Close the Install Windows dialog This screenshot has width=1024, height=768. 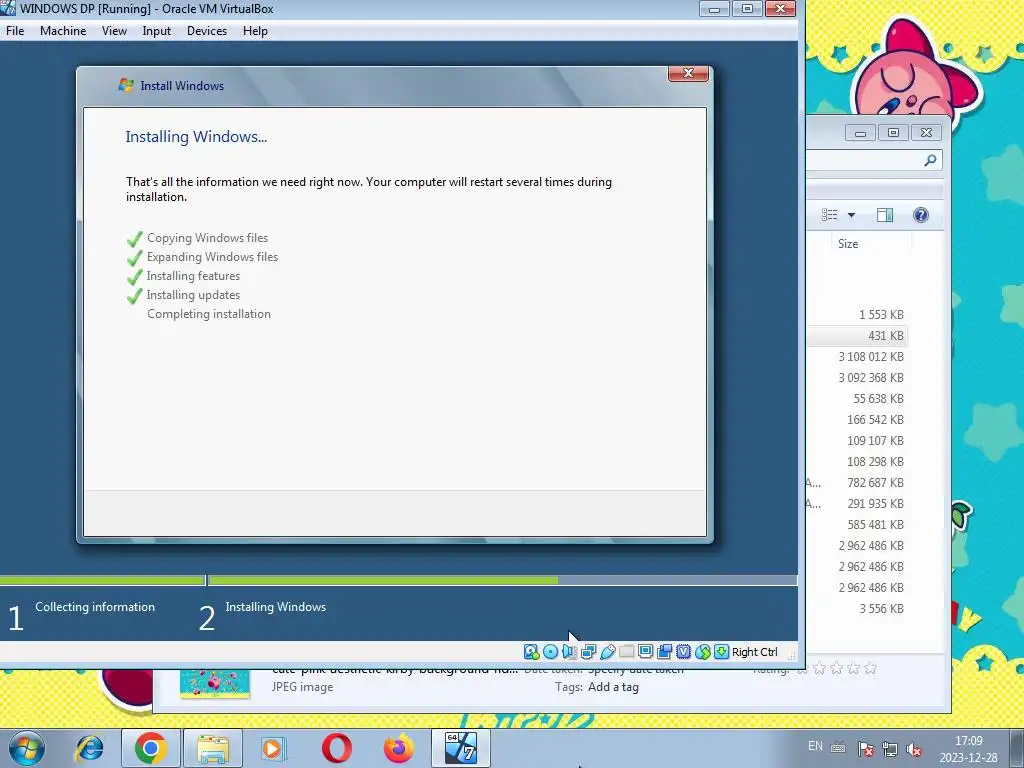point(688,73)
